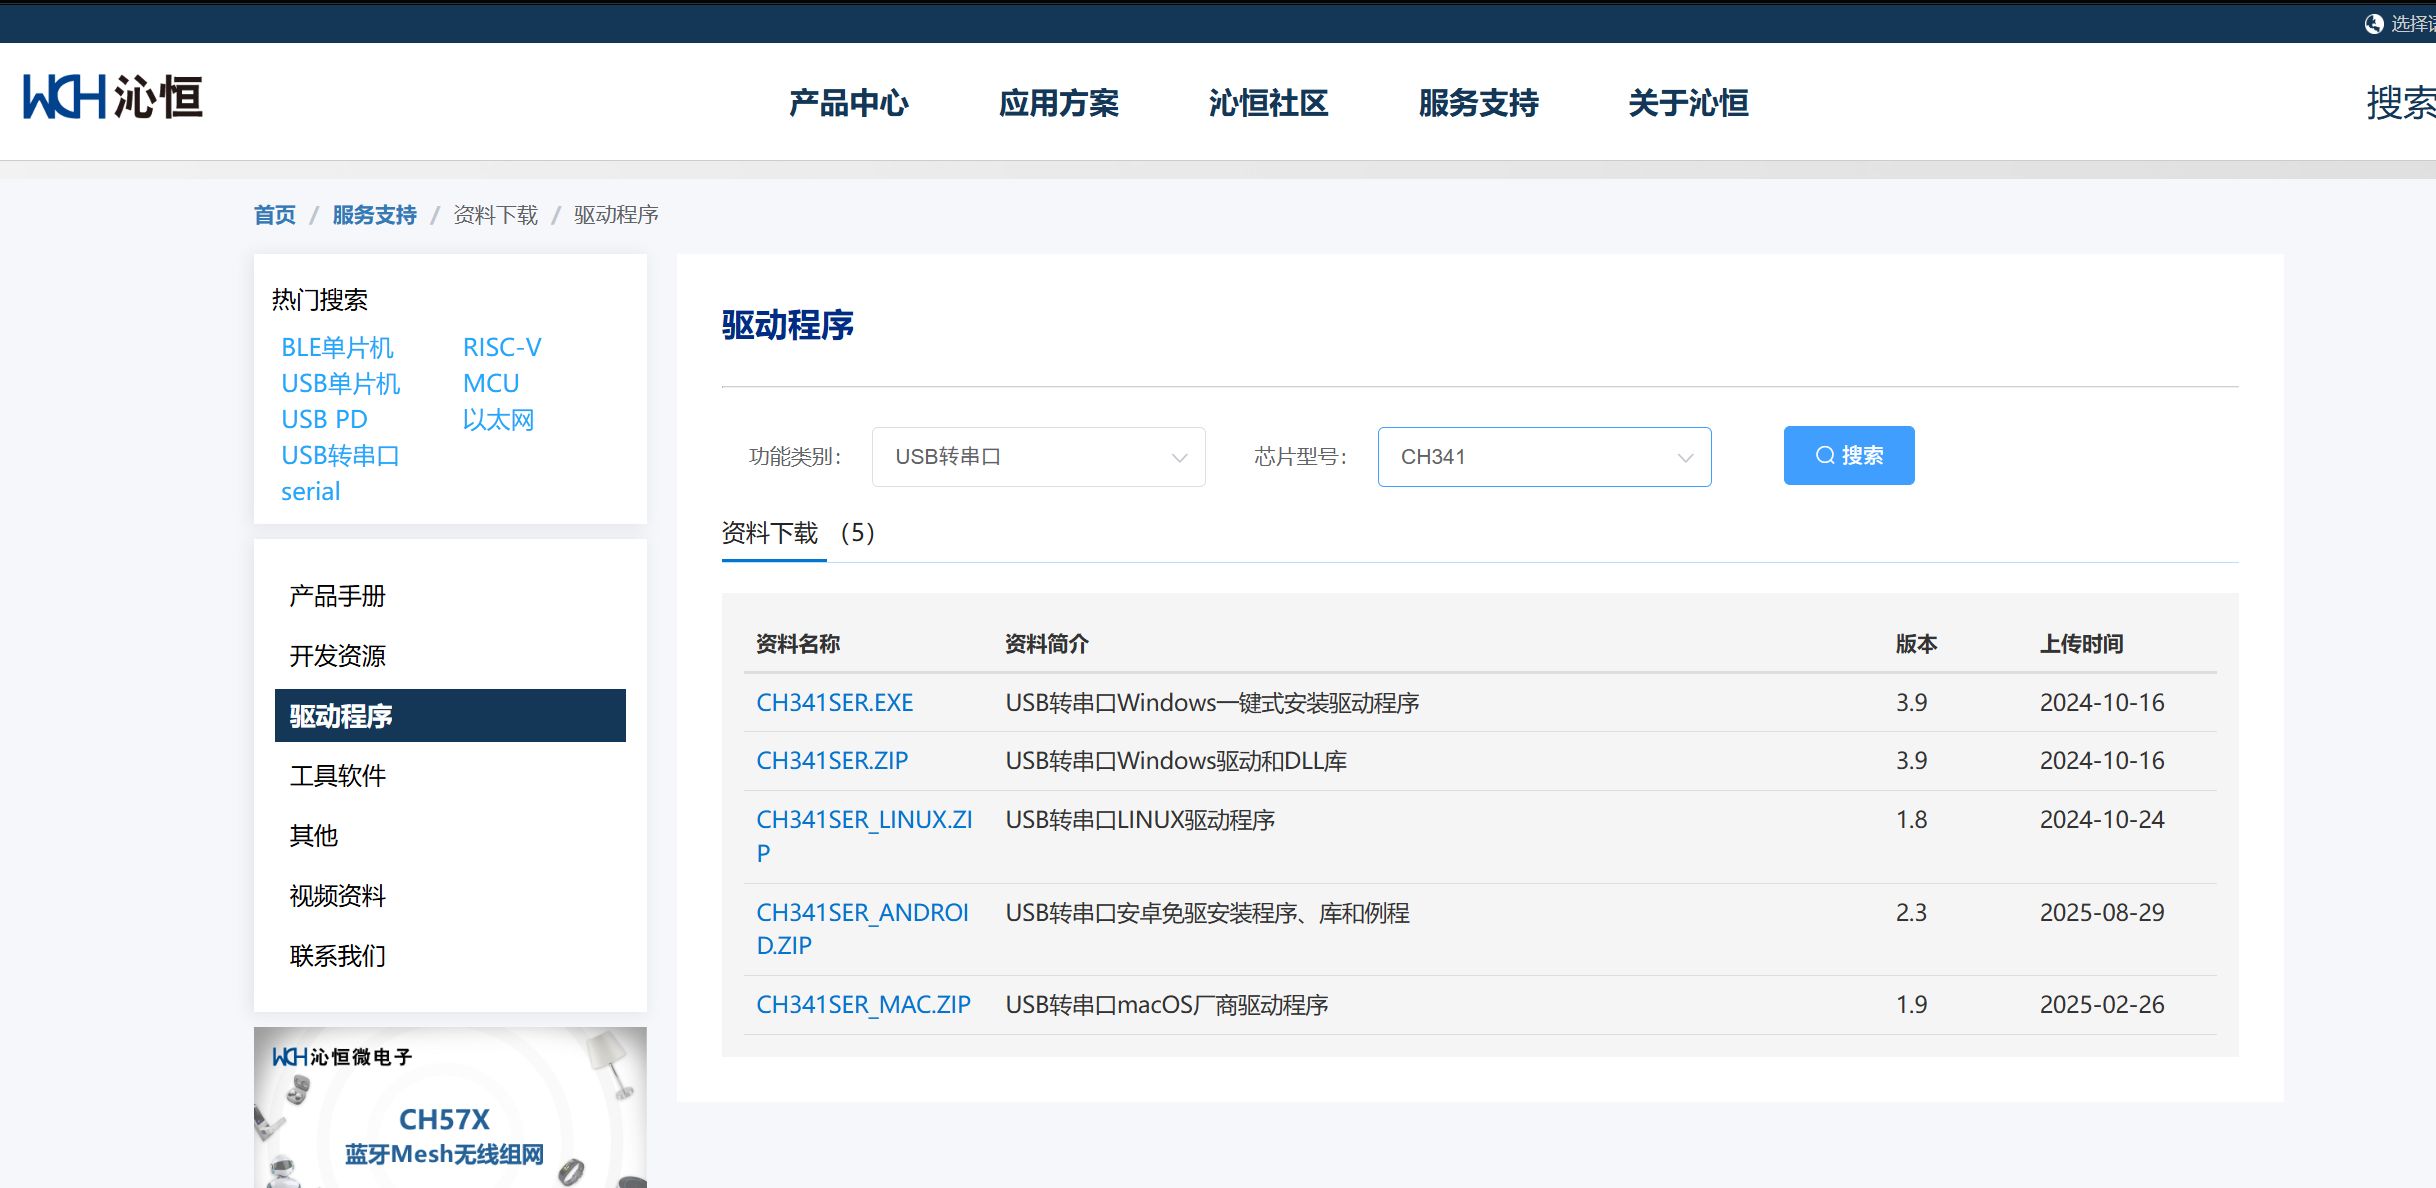Select 产品手册 in the sidebar

(x=337, y=595)
